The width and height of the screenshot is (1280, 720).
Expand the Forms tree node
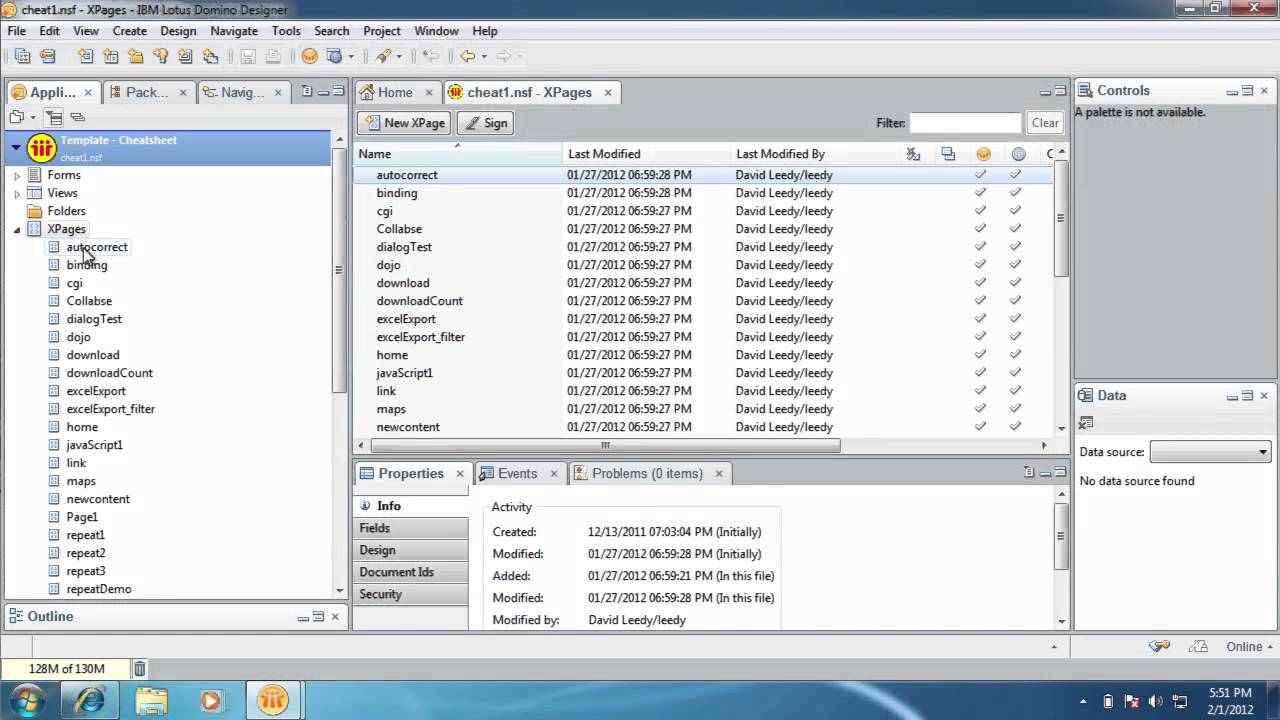(x=17, y=175)
